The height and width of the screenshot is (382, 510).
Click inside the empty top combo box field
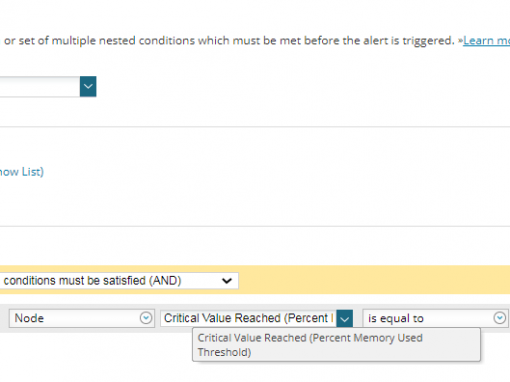[40, 86]
